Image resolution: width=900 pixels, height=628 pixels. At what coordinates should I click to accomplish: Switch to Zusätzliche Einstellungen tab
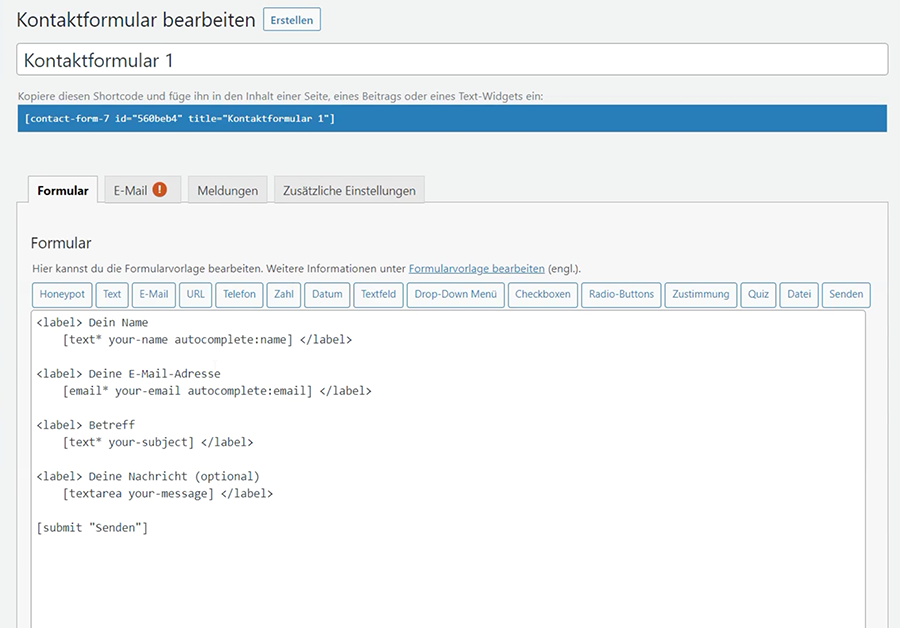click(349, 190)
